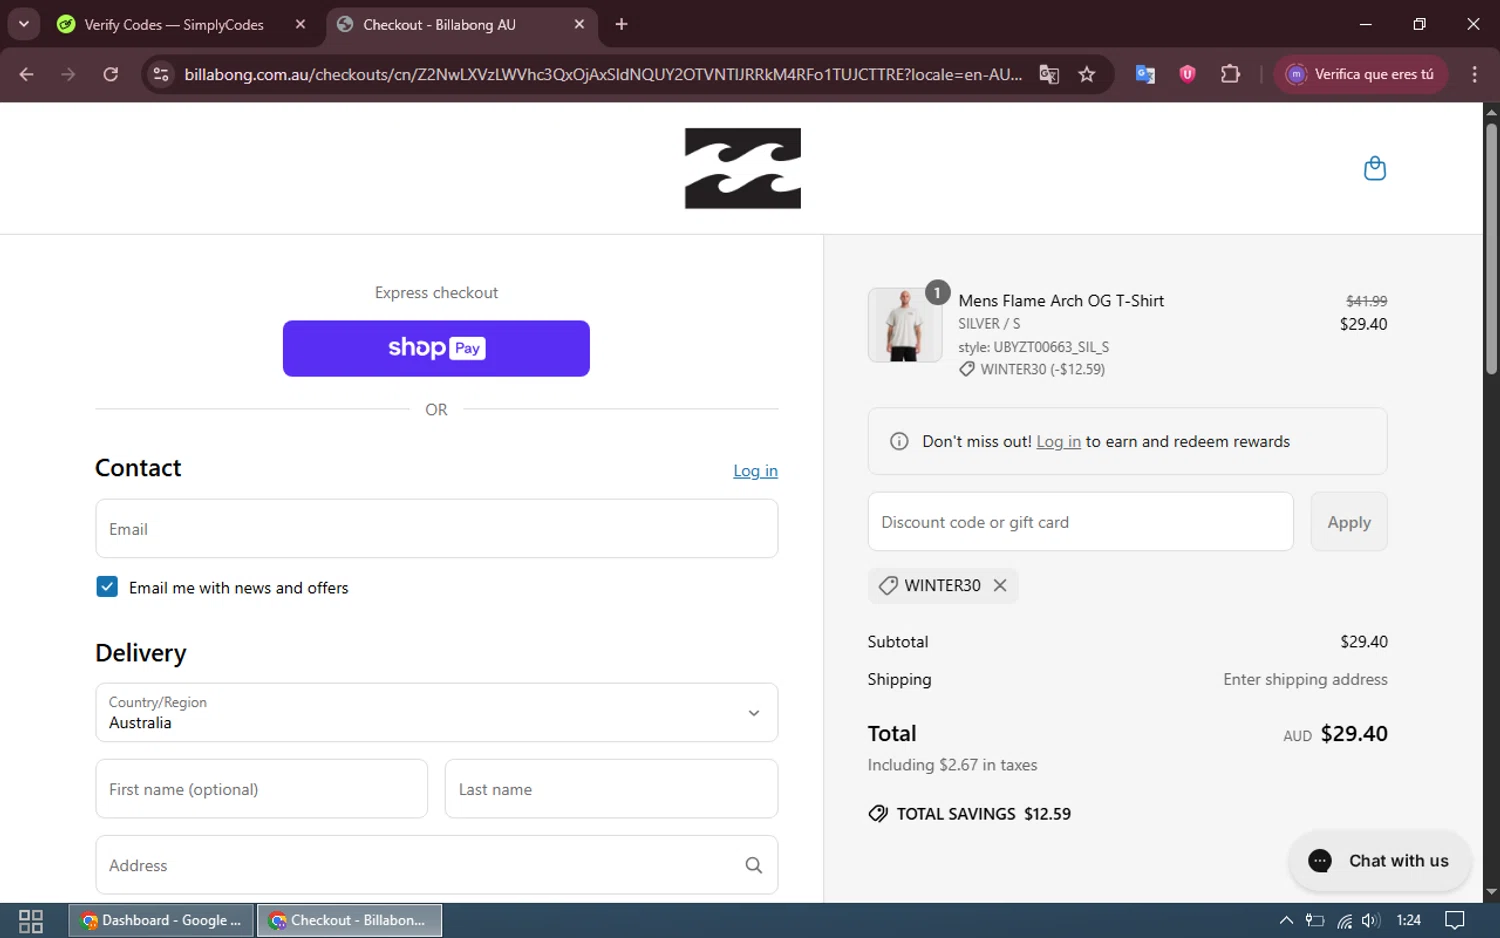Show hidden tray icons chevron
This screenshot has height=938, width=1500.
[x=1286, y=920]
